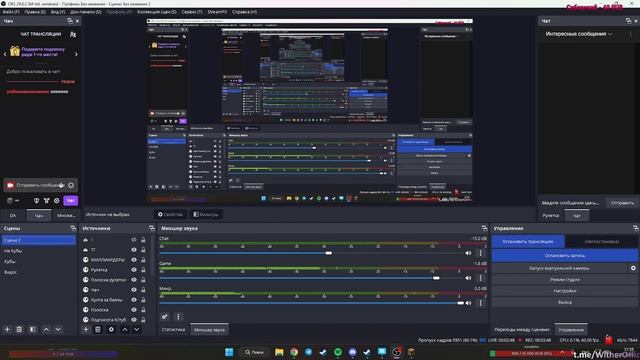This screenshot has height=360, width=640.
Task: Lock the Рулетка source
Action: pyautogui.click(x=143, y=270)
